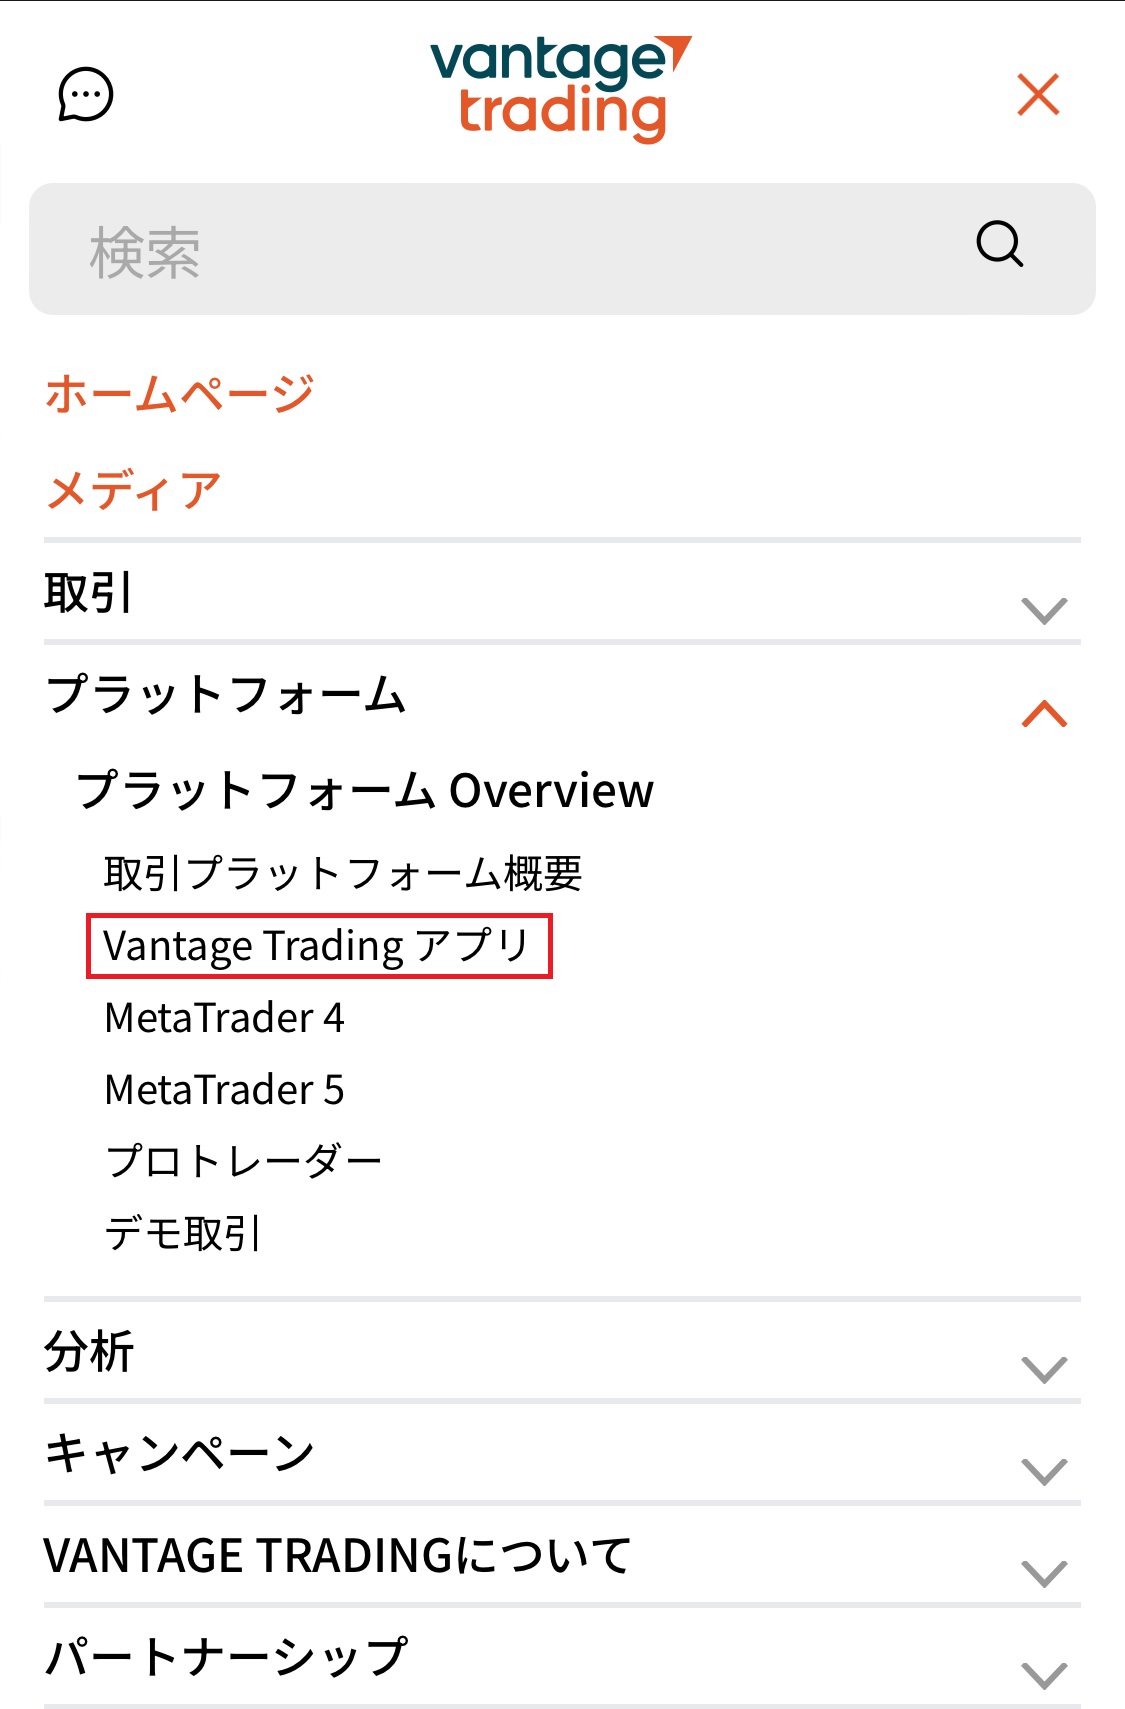Viewport: 1125px width, 1709px height.
Task: Select 取引プラットフォーム概要
Action: pyautogui.click(x=345, y=872)
